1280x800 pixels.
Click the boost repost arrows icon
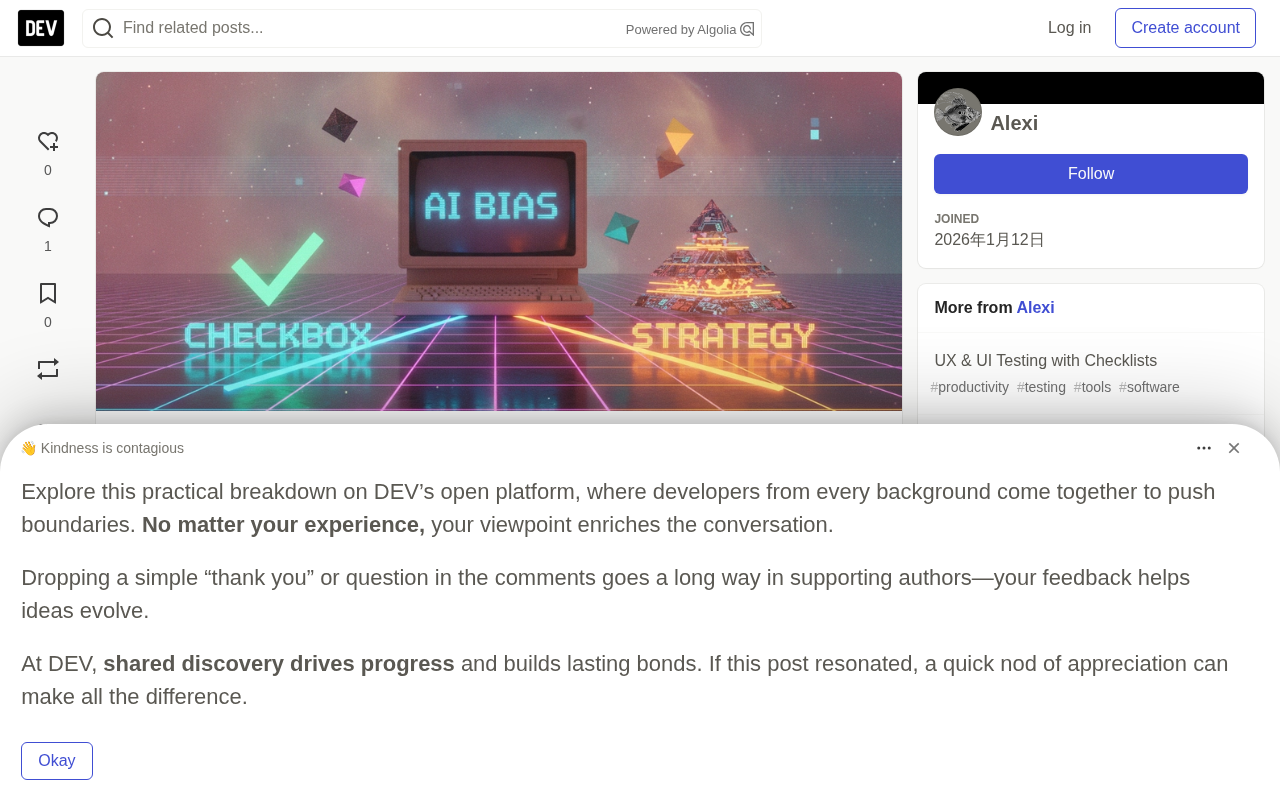coord(48,370)
